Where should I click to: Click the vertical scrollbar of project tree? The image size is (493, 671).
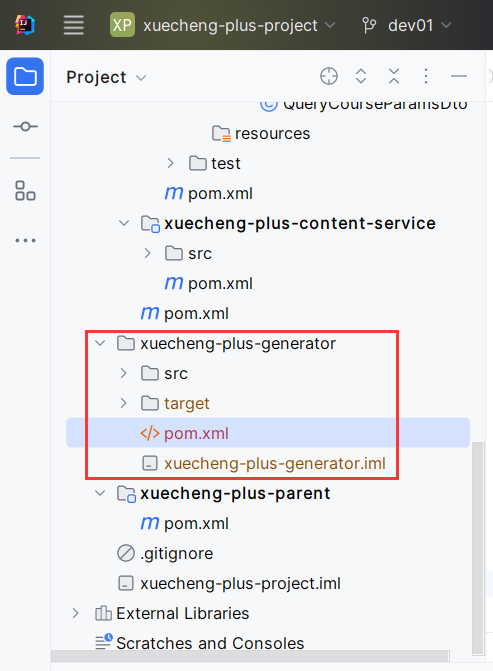click(x=478, y=549)
